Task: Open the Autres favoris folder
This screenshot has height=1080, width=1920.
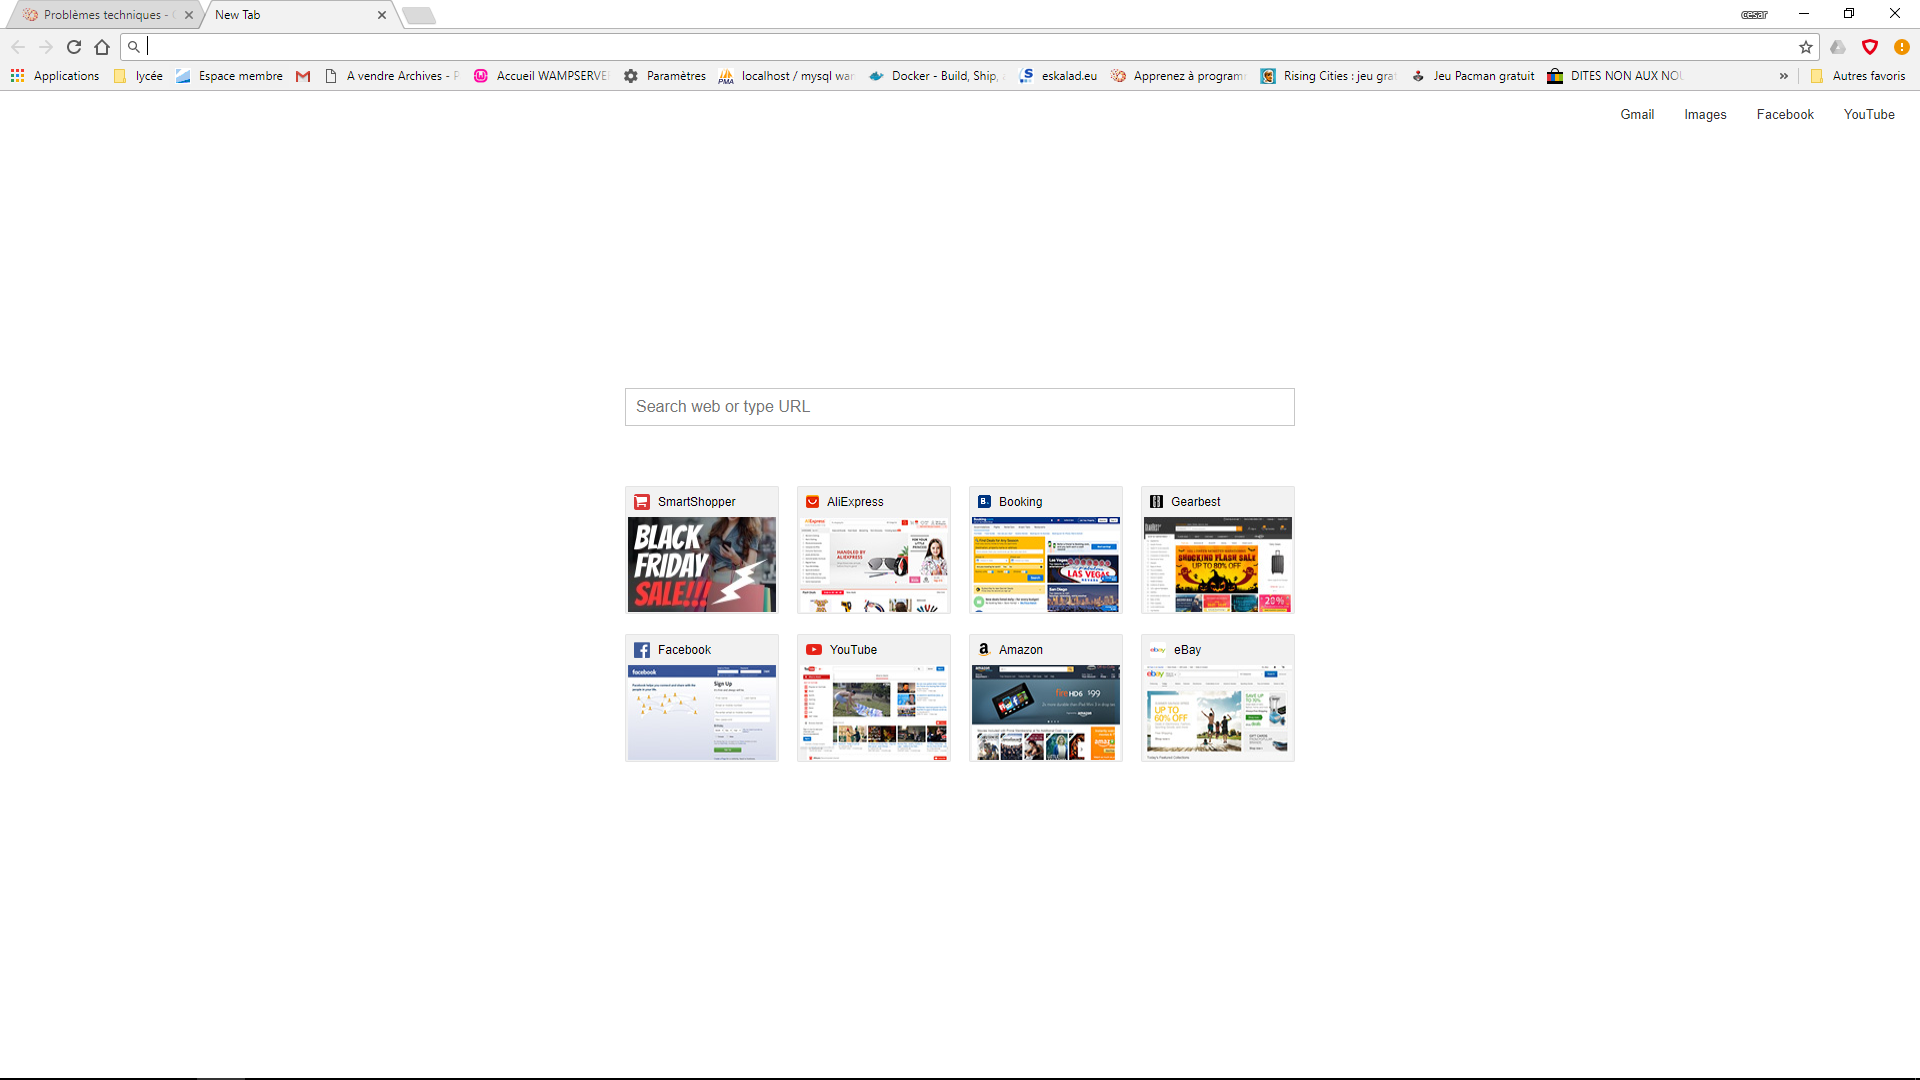Action: coord(1858,76)
